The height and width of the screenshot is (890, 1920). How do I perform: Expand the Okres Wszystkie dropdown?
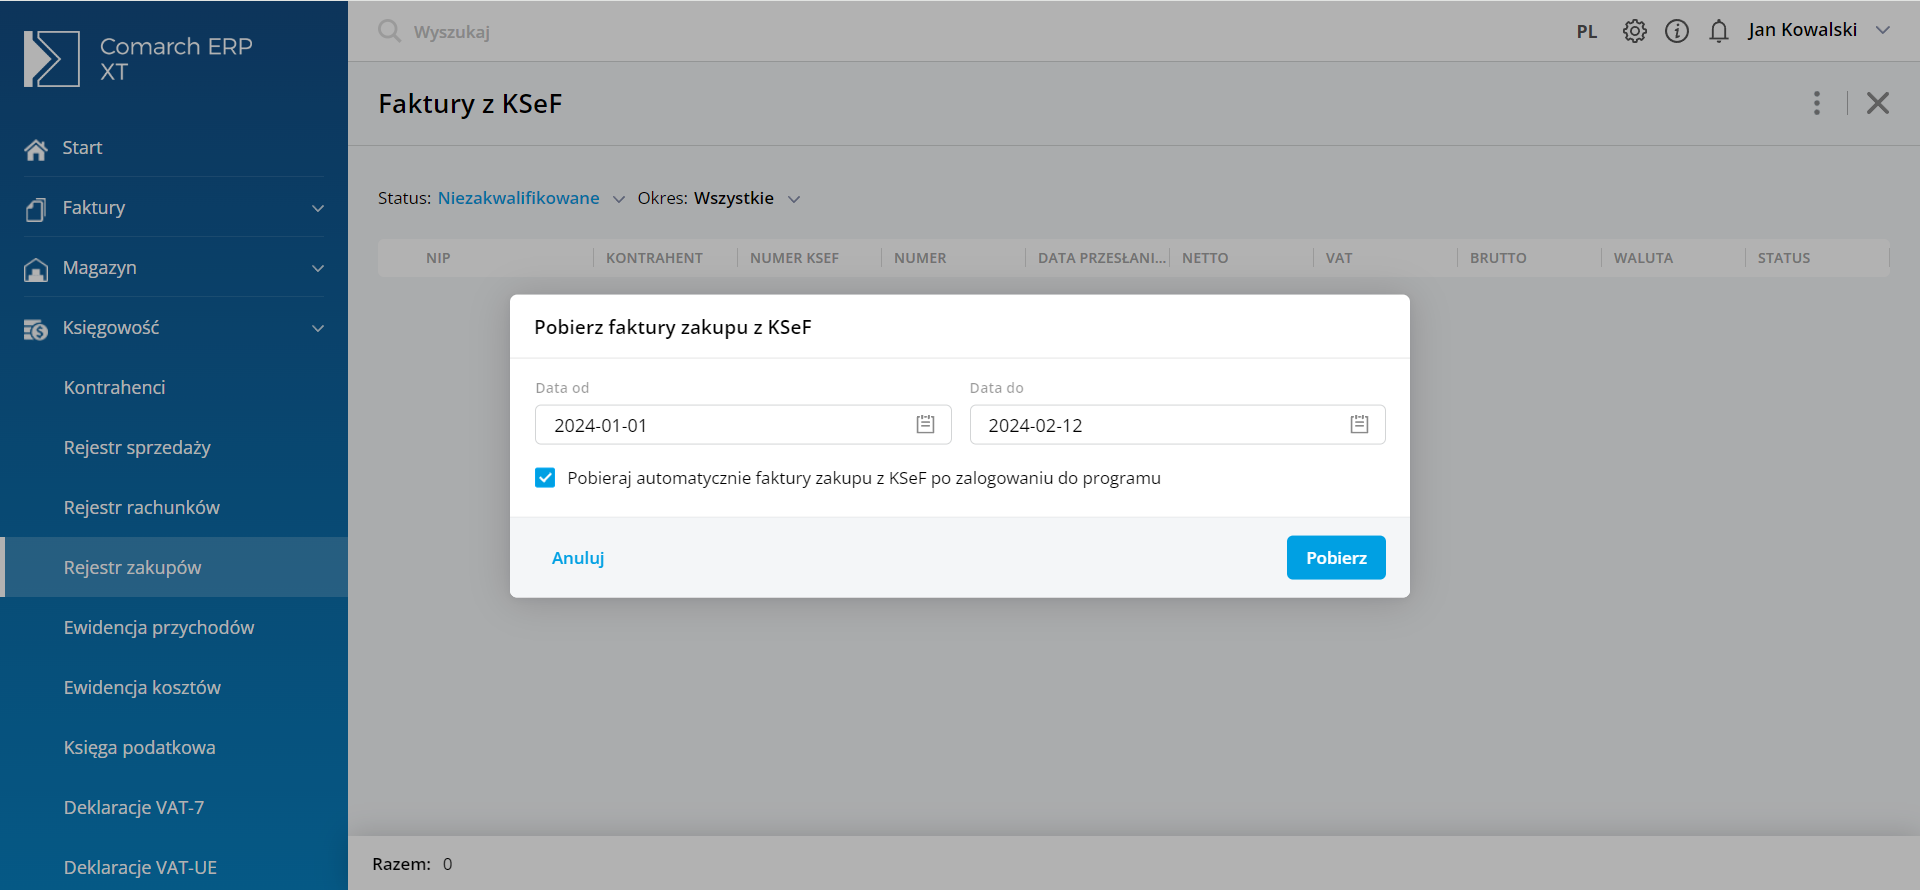coord(735,198)
